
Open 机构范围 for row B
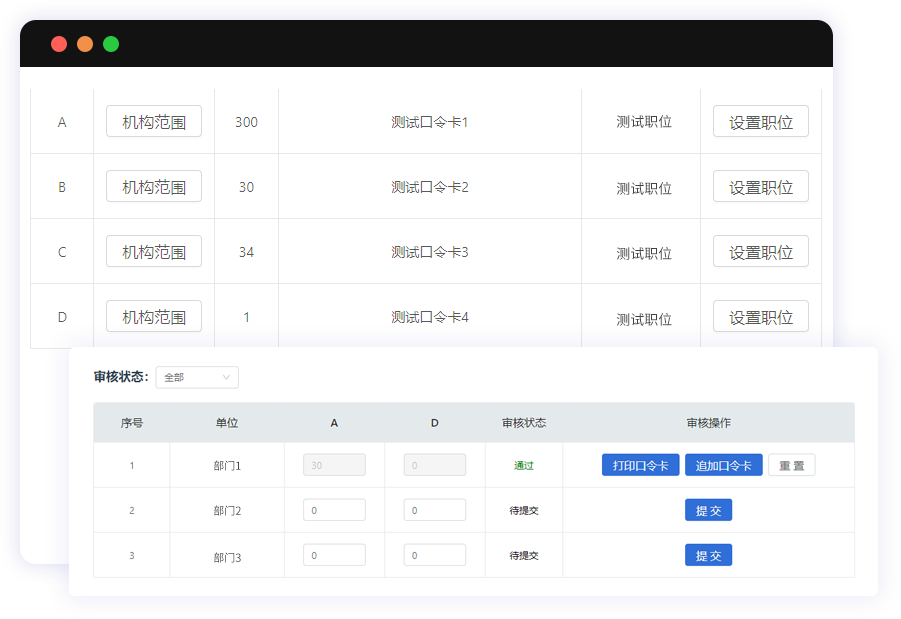[154, 186]
